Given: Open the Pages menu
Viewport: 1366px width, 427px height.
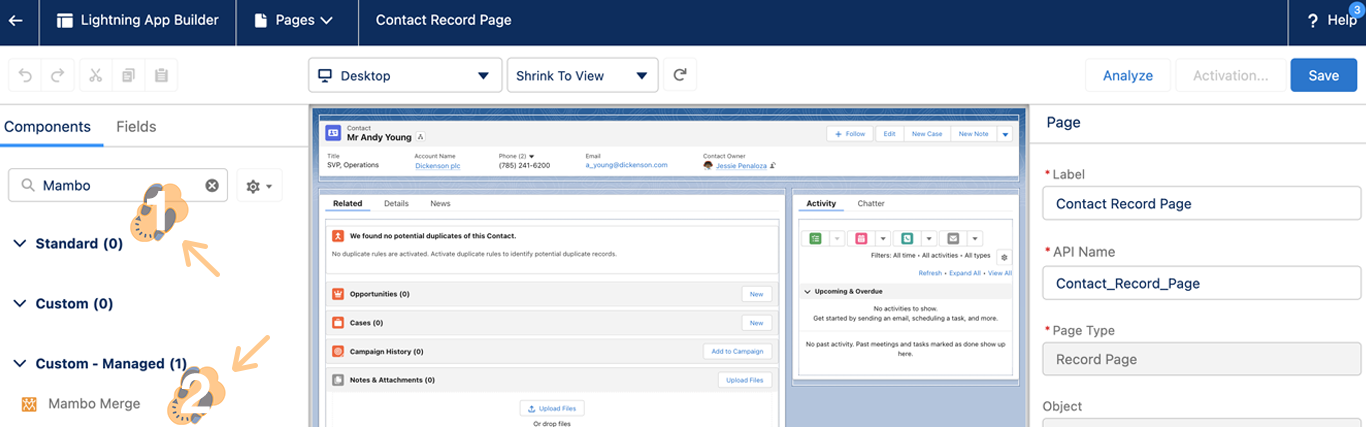Looking at the screenshot, I should pyautogui.click(x=294, y=20).
